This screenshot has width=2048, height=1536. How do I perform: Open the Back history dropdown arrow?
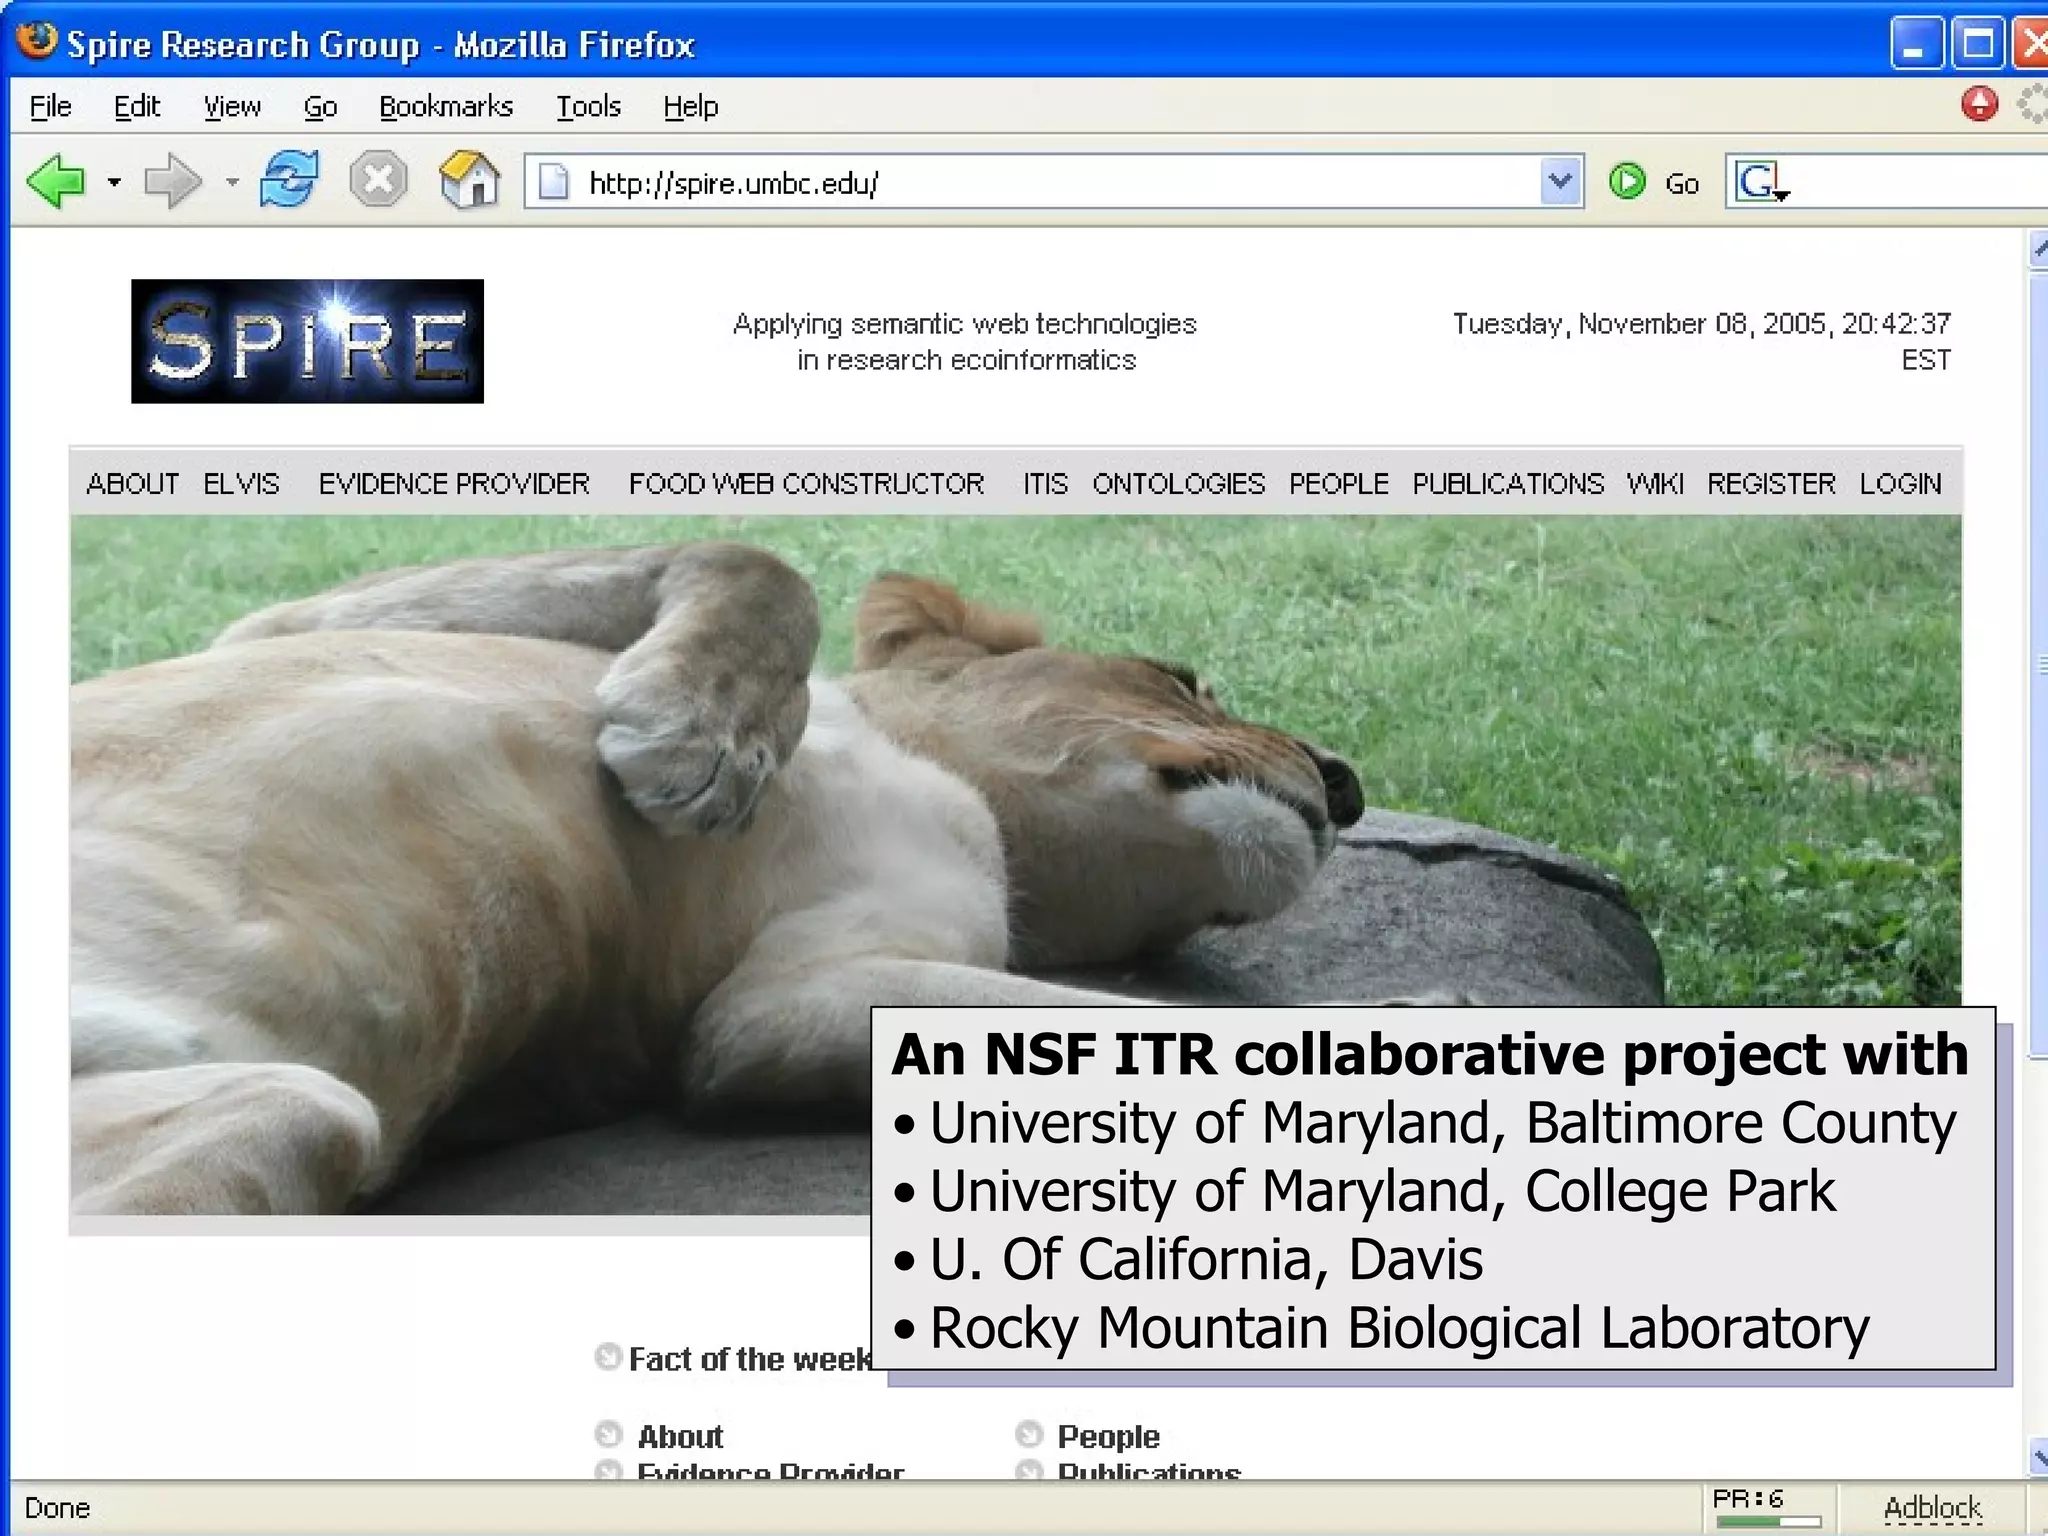point(114,182)
